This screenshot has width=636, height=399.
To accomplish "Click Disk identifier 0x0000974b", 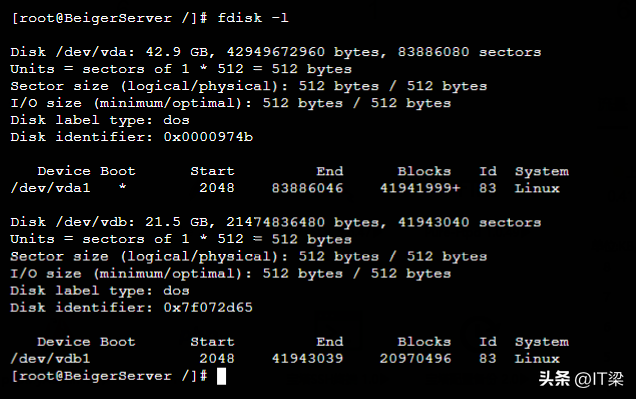I will coord(132,137).
